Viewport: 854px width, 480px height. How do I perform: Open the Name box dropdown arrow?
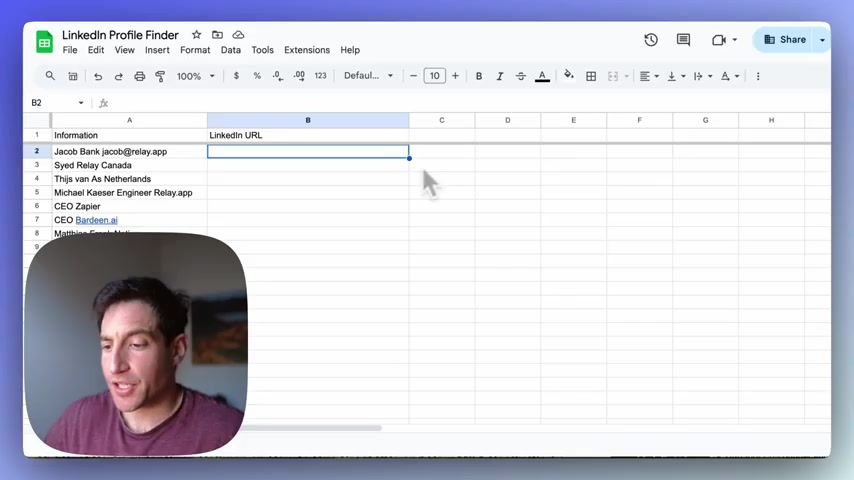click(x=81, y=102)
